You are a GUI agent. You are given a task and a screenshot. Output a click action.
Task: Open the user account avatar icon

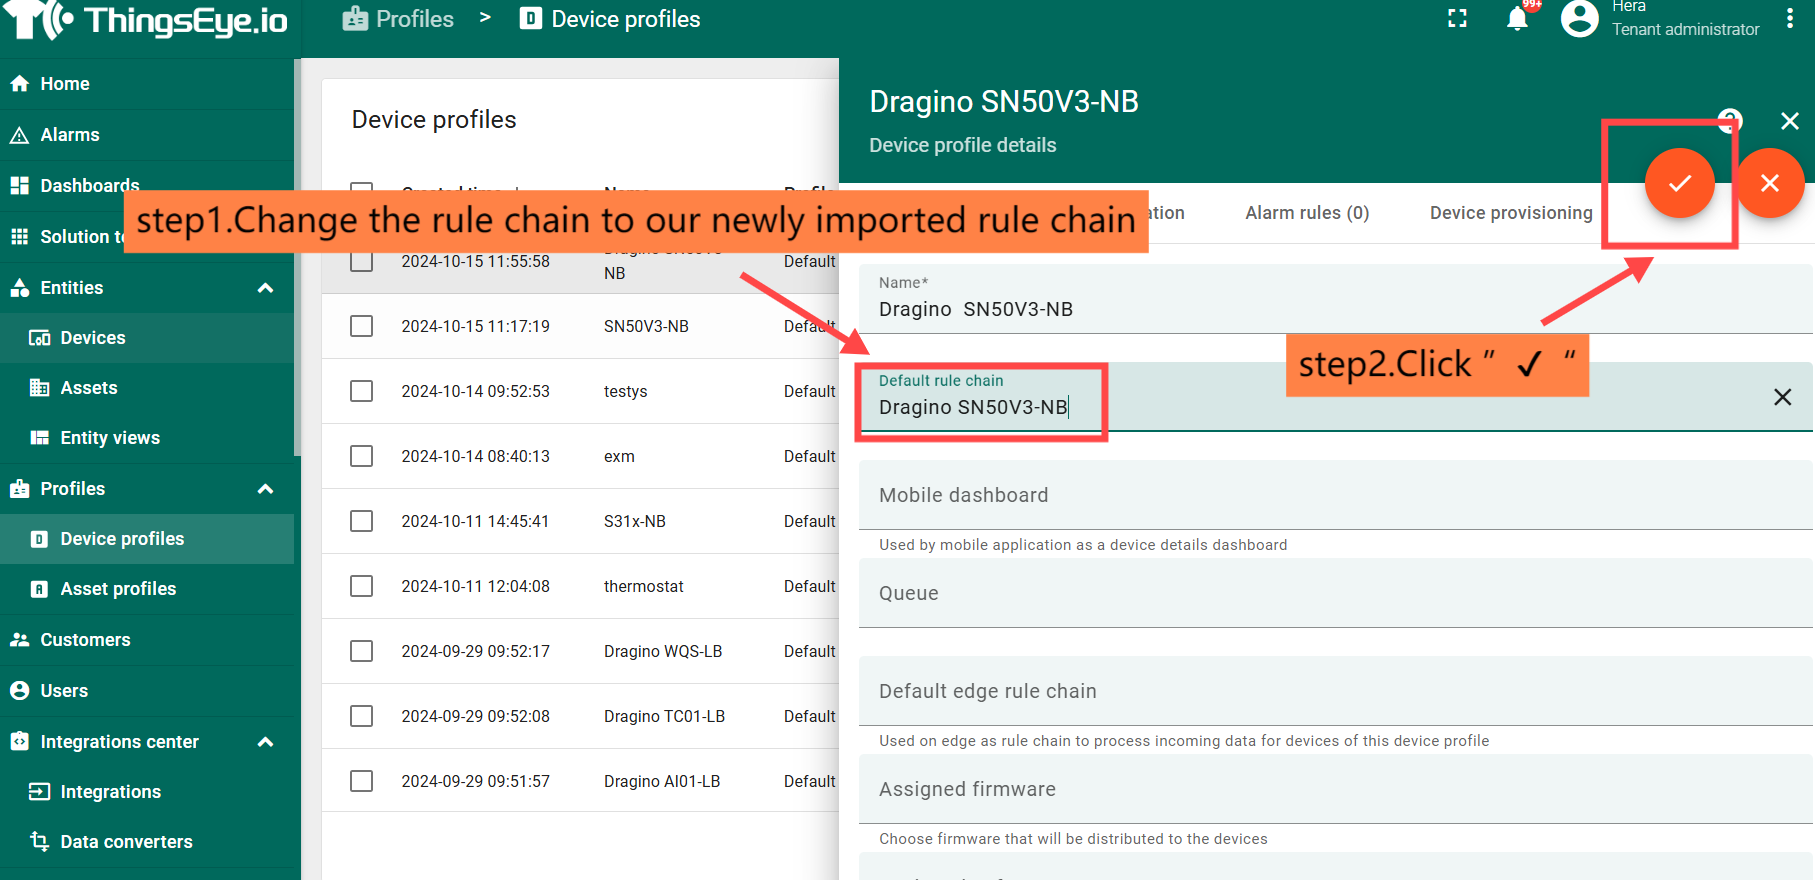coord(1579,19)
